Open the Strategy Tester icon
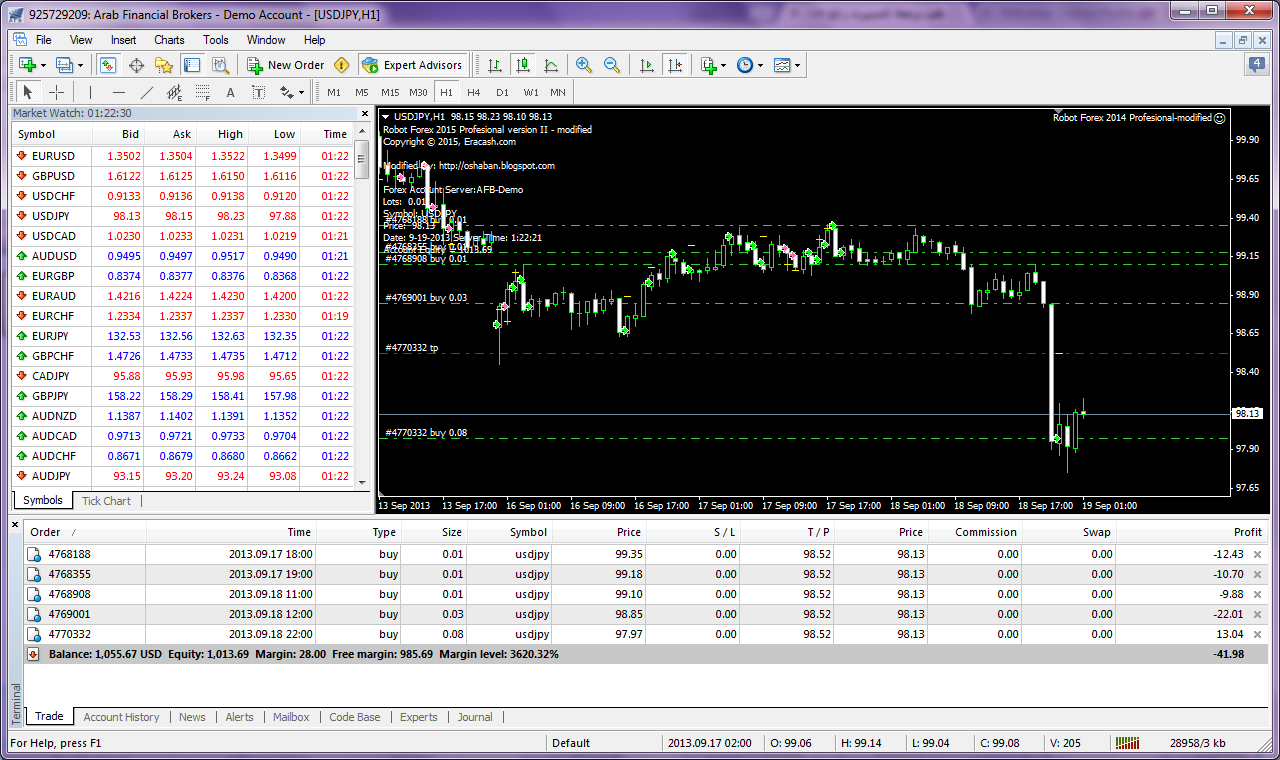 220,65
